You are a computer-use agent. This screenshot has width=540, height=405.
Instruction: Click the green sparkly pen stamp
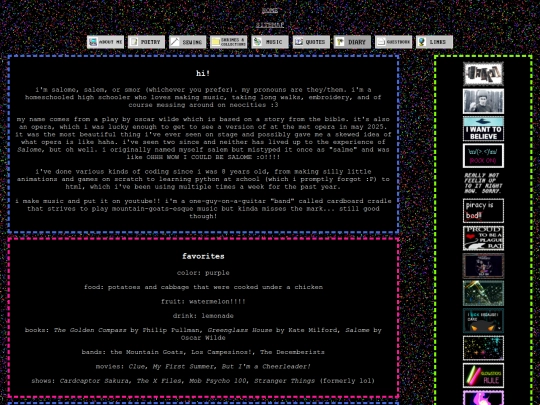(x=483, y=293)
